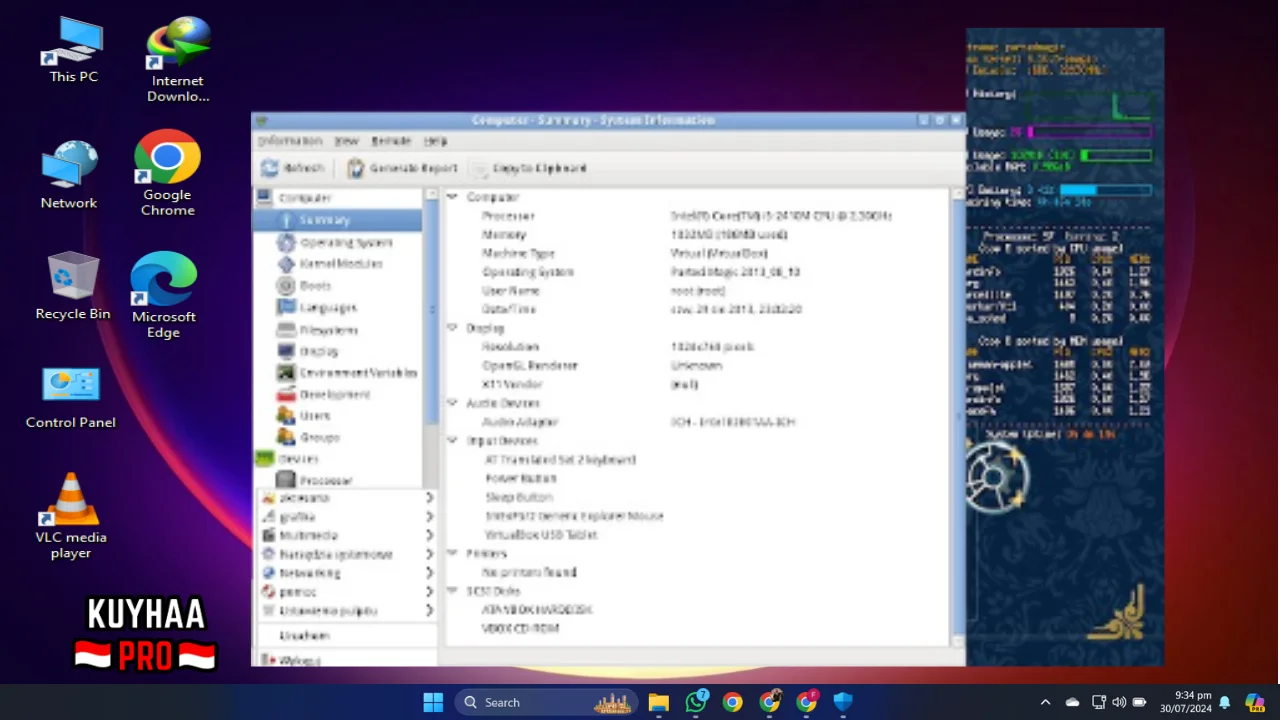Image resolution: width=1280 pixels, height=720 pixels.
Task: Click the details pane vertical scrollbar
Action: [x=957, y=417]
